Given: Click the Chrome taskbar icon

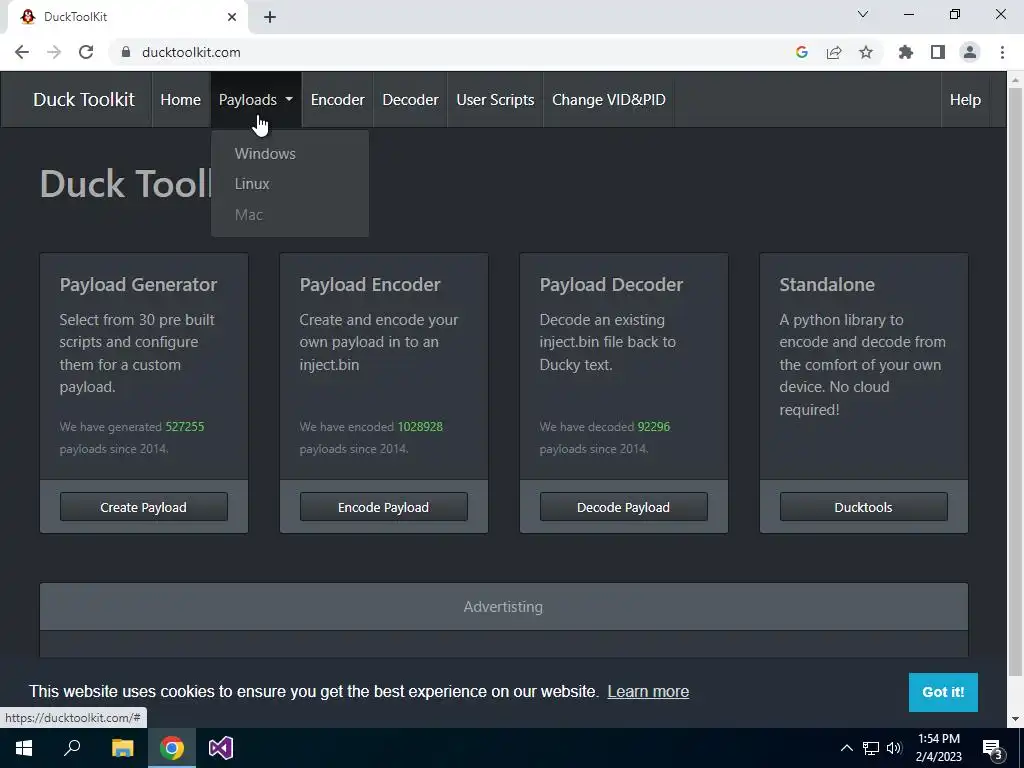Looking at the screenshot, I should coord(172,748).
